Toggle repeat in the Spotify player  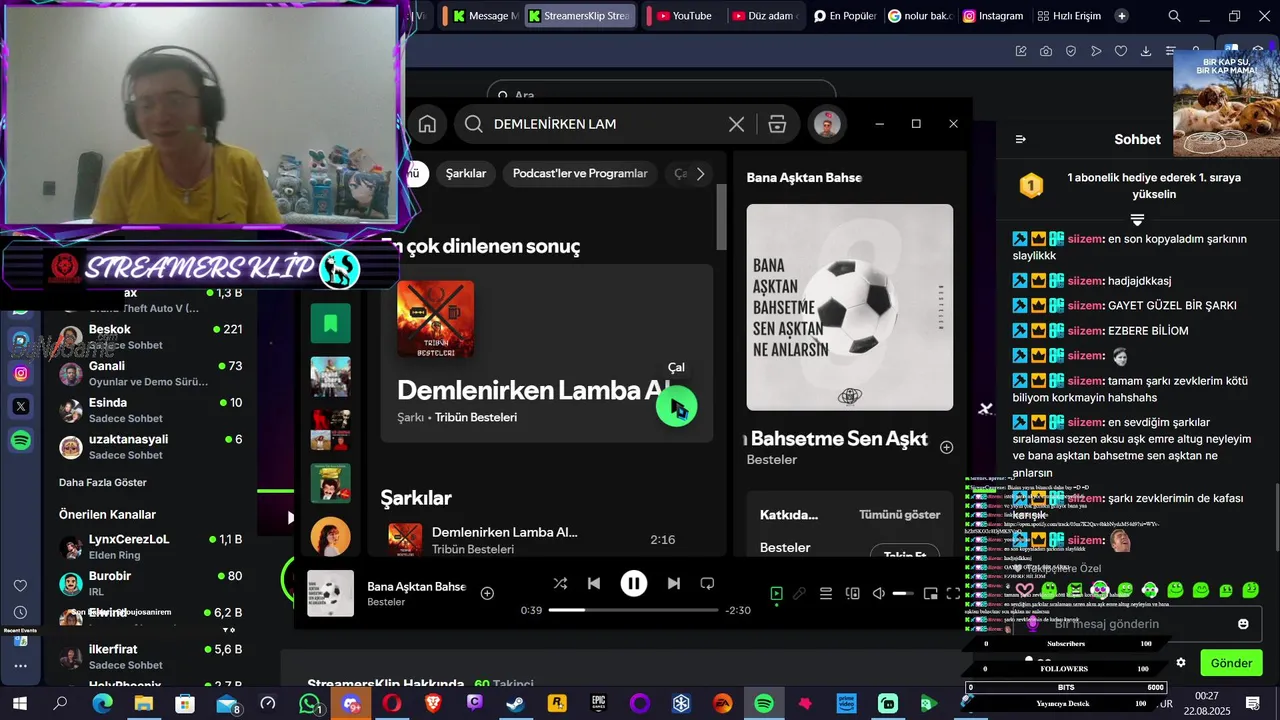(x=707, y=583)
